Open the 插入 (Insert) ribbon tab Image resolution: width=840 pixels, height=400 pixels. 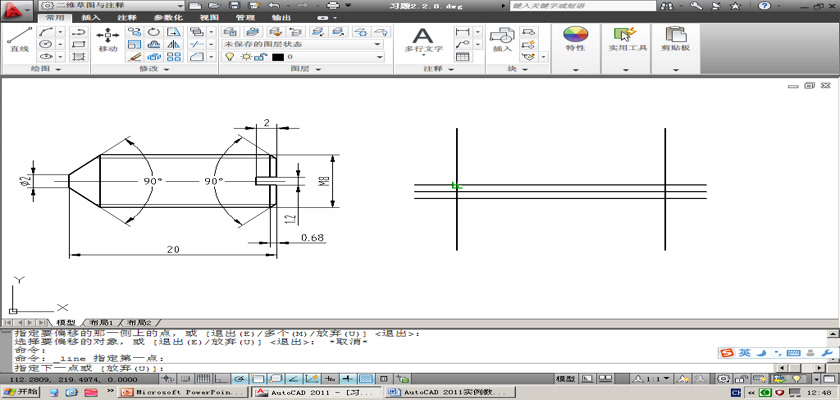[x=91, y=17]
